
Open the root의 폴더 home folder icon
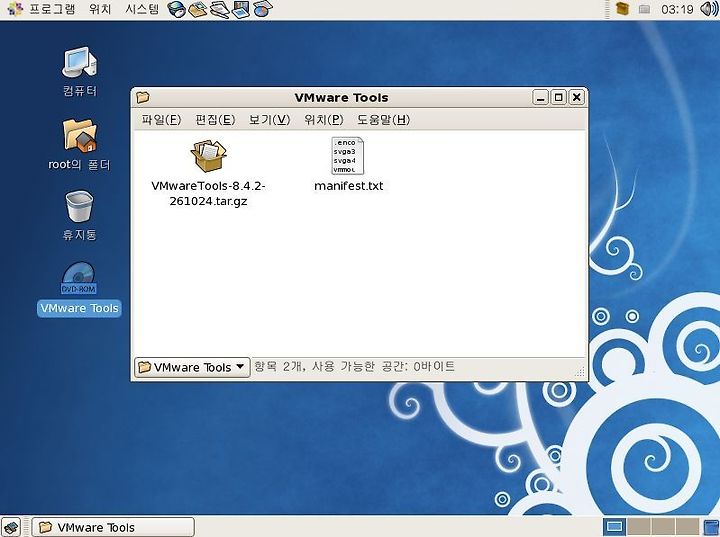79,135
